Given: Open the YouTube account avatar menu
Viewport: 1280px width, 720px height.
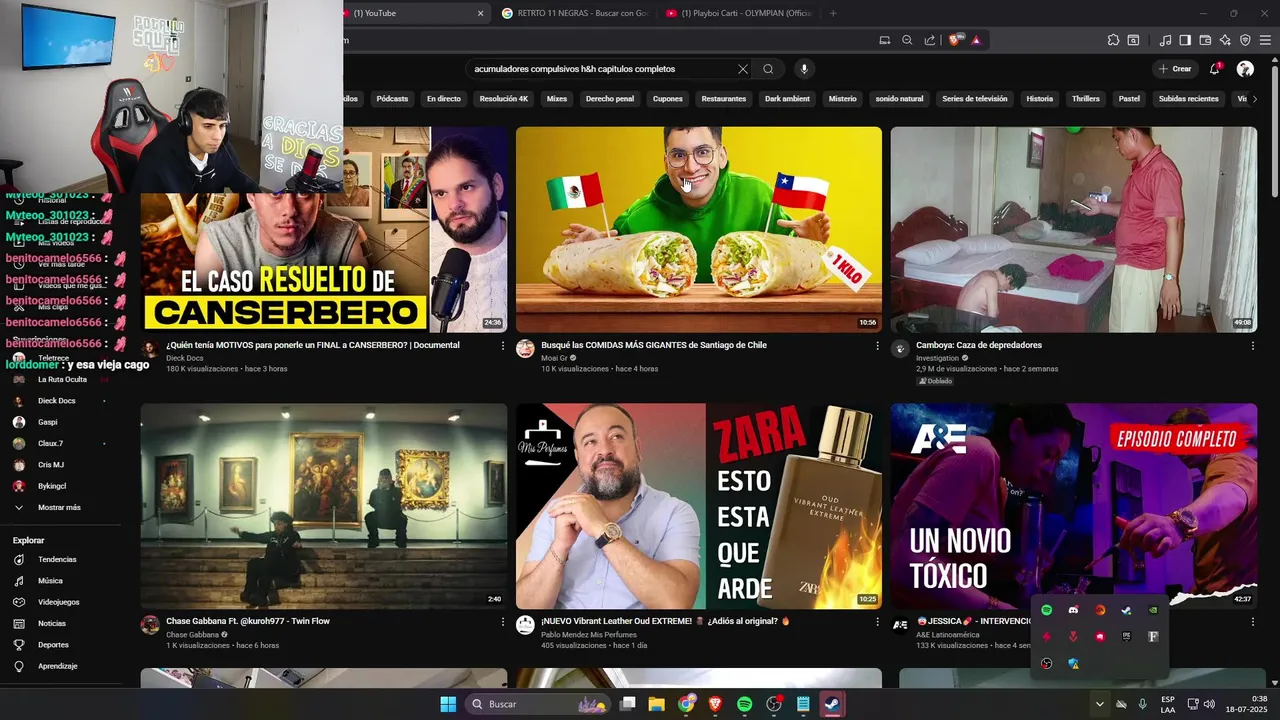Looking at the screenshot, I should coord(1245,69).
